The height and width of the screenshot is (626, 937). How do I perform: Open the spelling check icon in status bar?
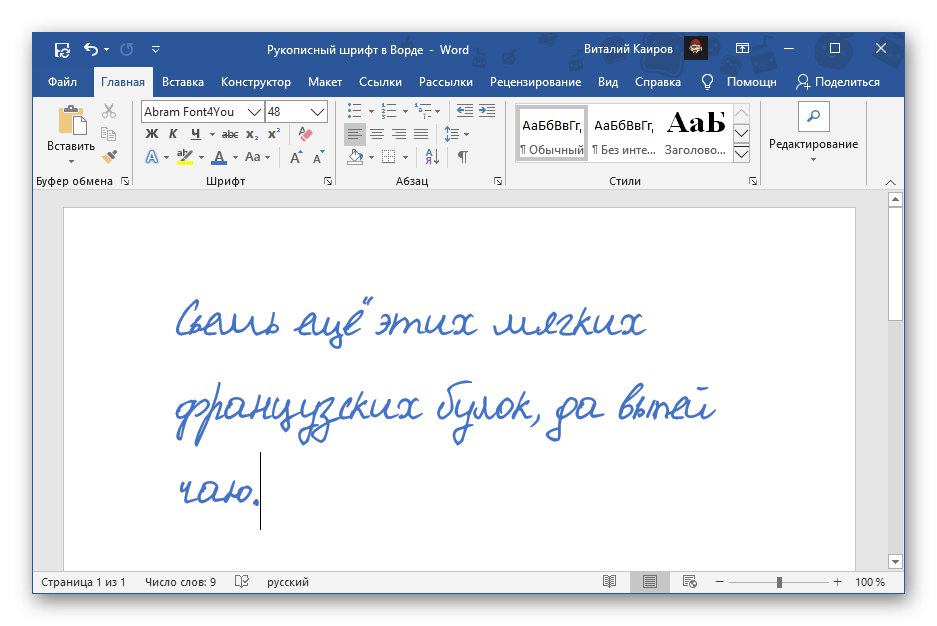click(x=241, y=581)
